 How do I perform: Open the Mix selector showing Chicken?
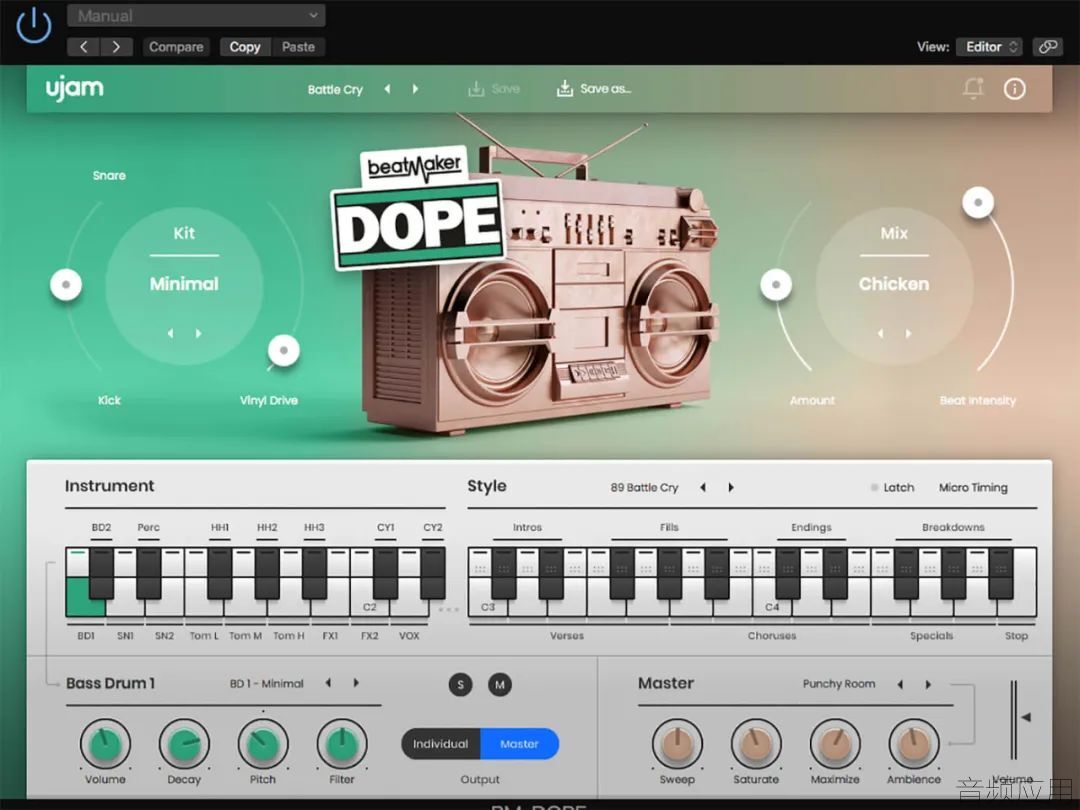[x=894, y=284]
